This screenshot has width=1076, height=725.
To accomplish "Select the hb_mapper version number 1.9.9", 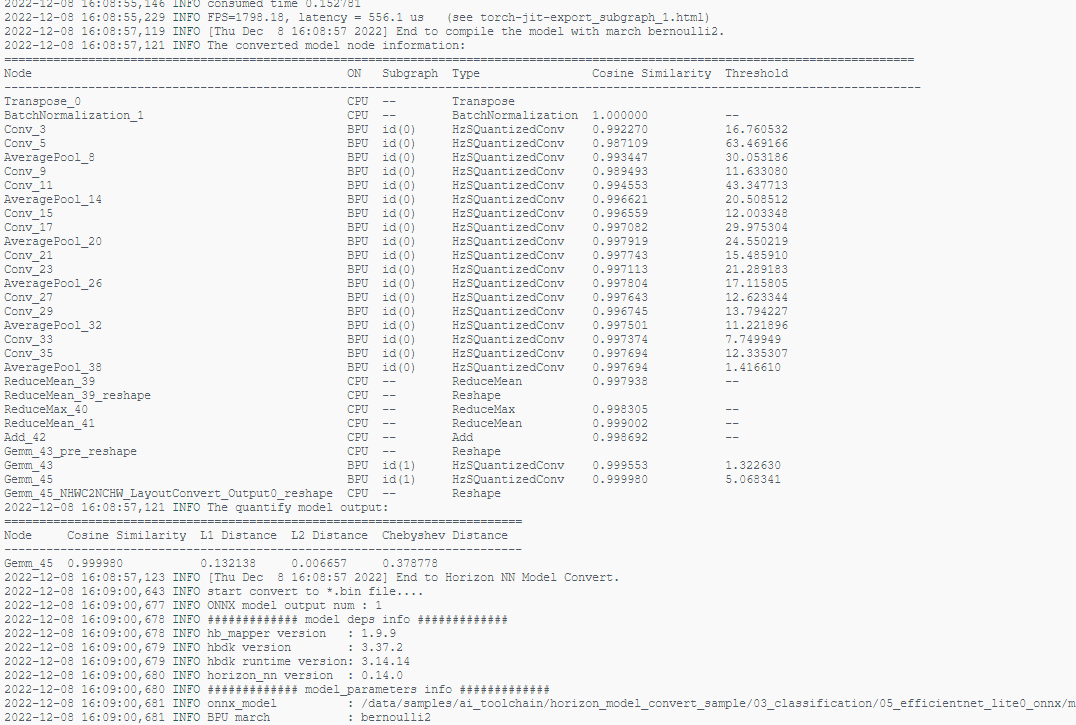I will 379,633.
